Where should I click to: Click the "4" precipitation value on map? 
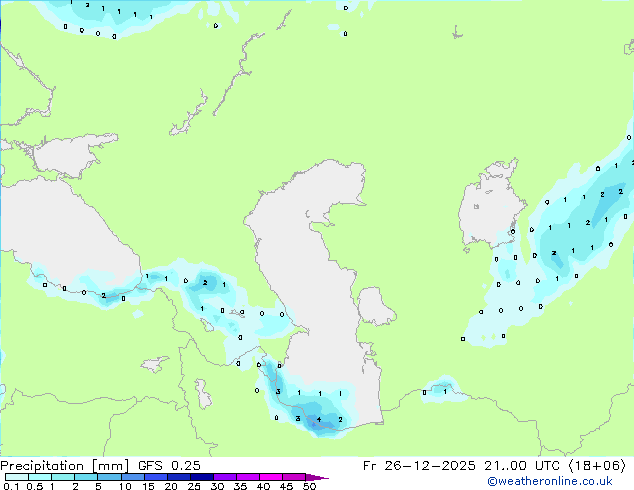pos(319,420)
